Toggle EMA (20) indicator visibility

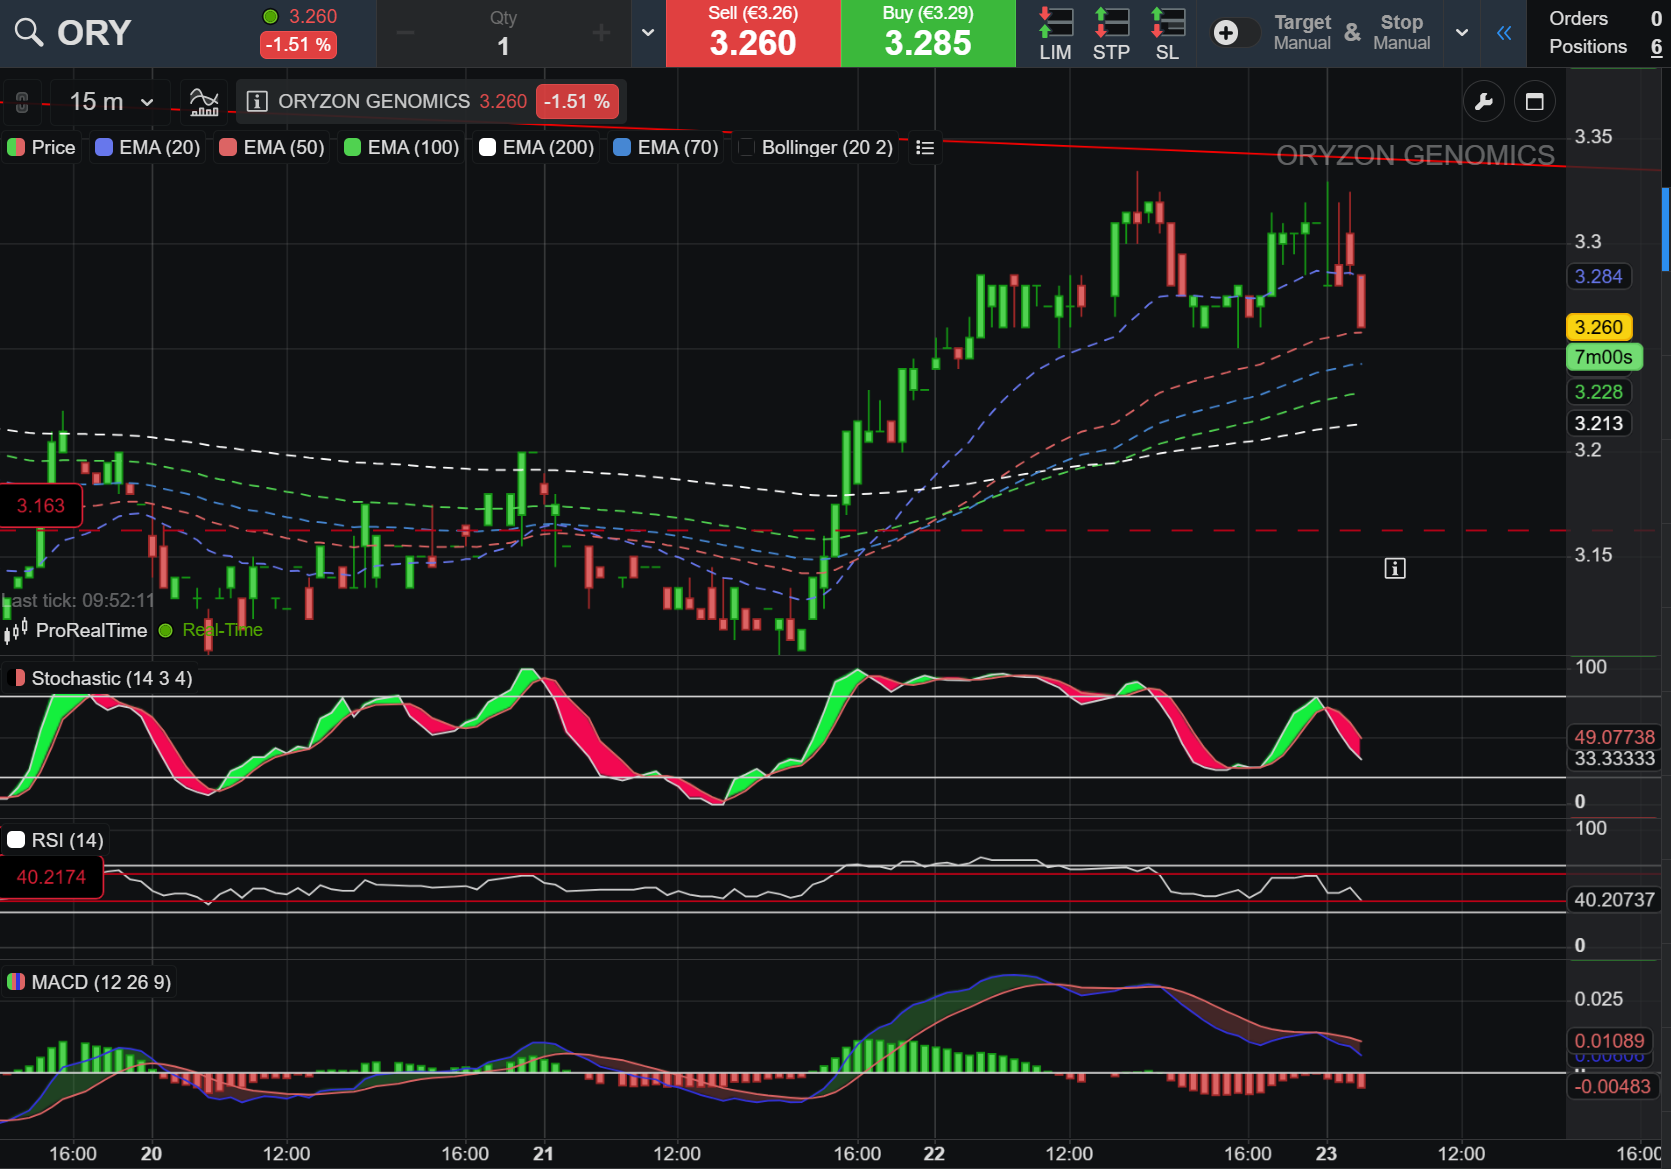pos(147,147)
